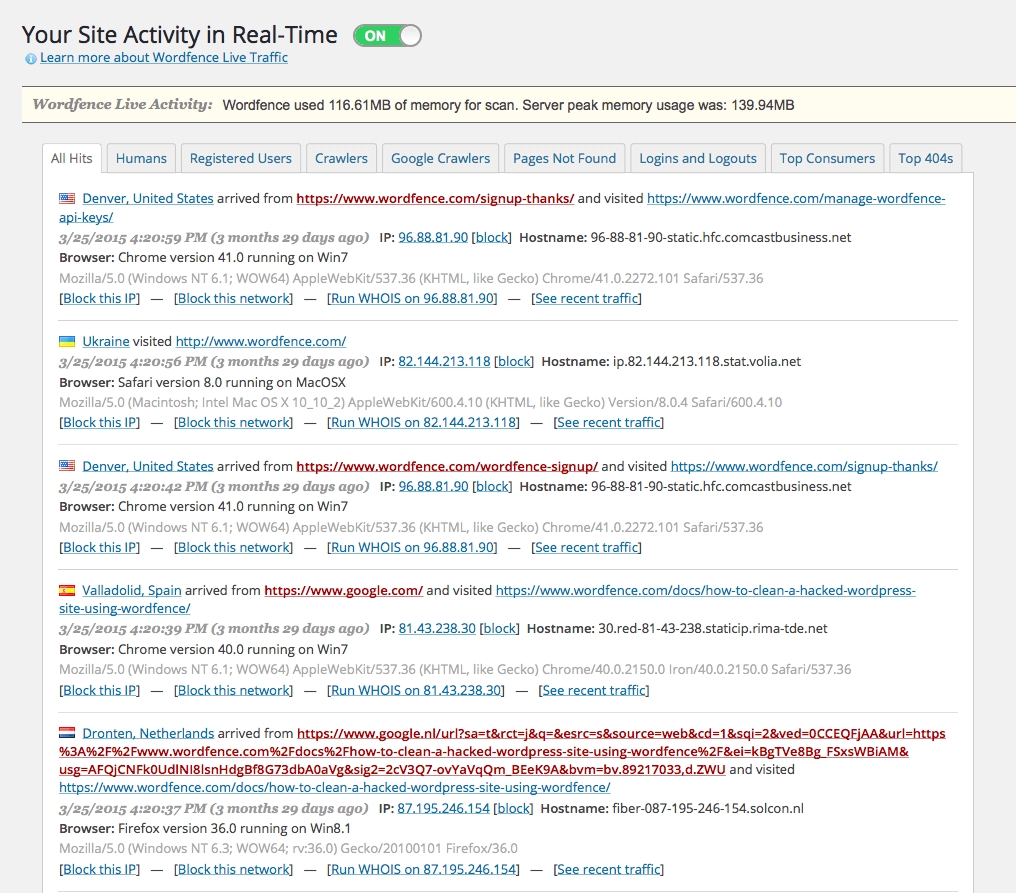The width and height of the screenshot is (1016, 893).
Task: See recent traffic for the Dronten entry
Action: 608,870
